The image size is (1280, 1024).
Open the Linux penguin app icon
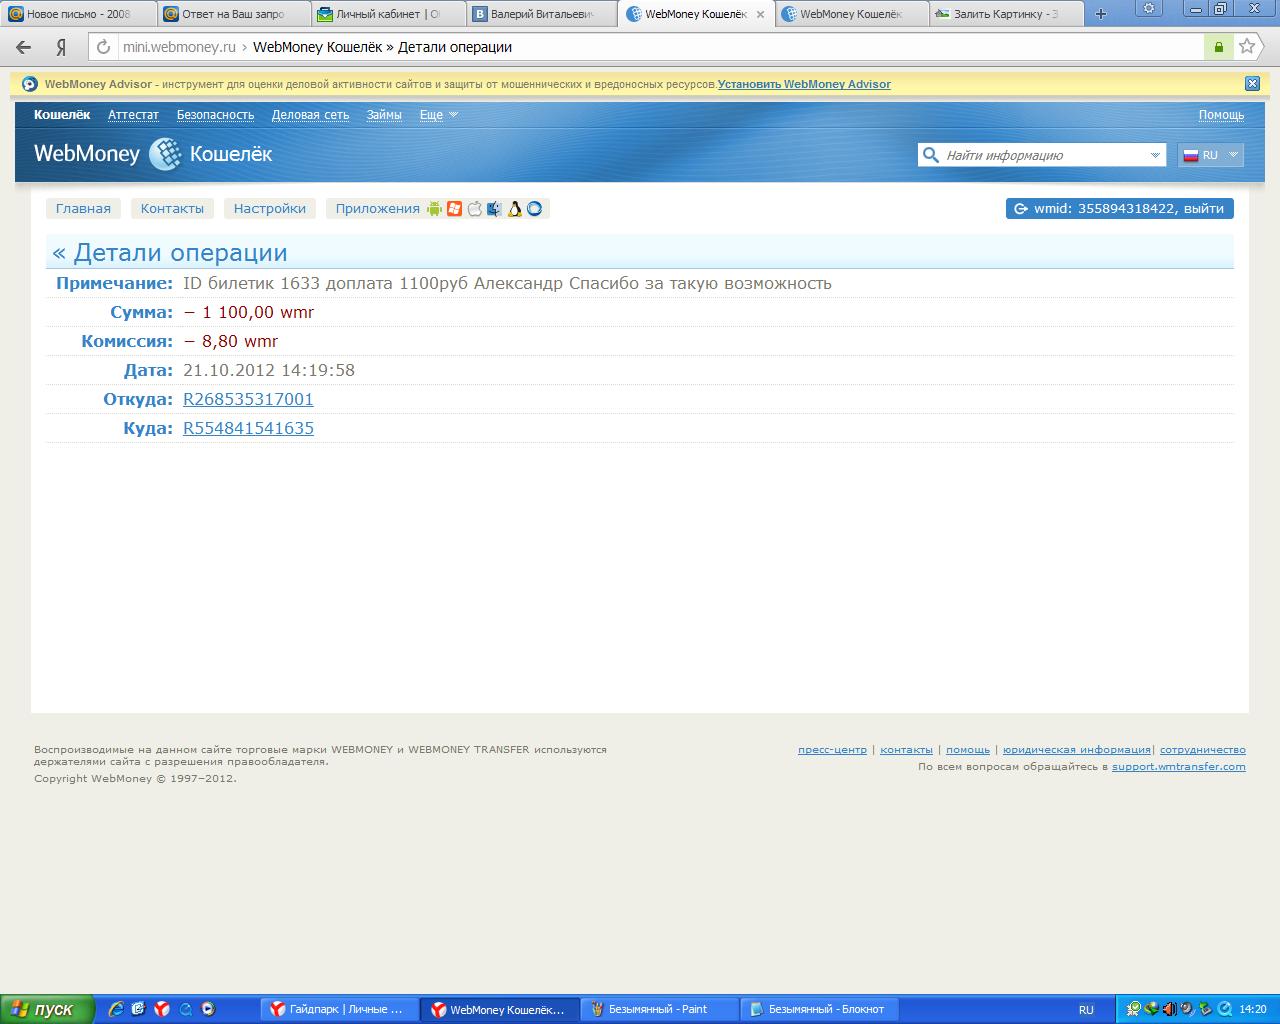[x=514, y=209]
